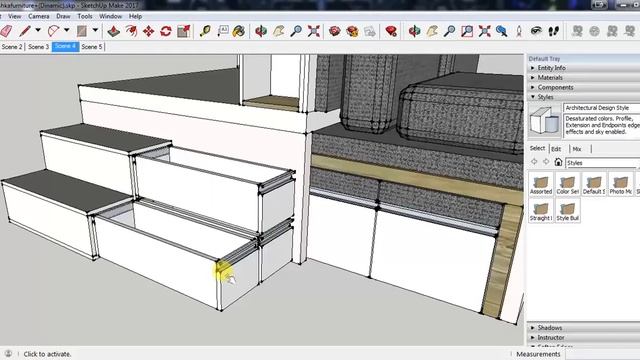
Task: Expand the Entity Info panel
Action: 584,68
